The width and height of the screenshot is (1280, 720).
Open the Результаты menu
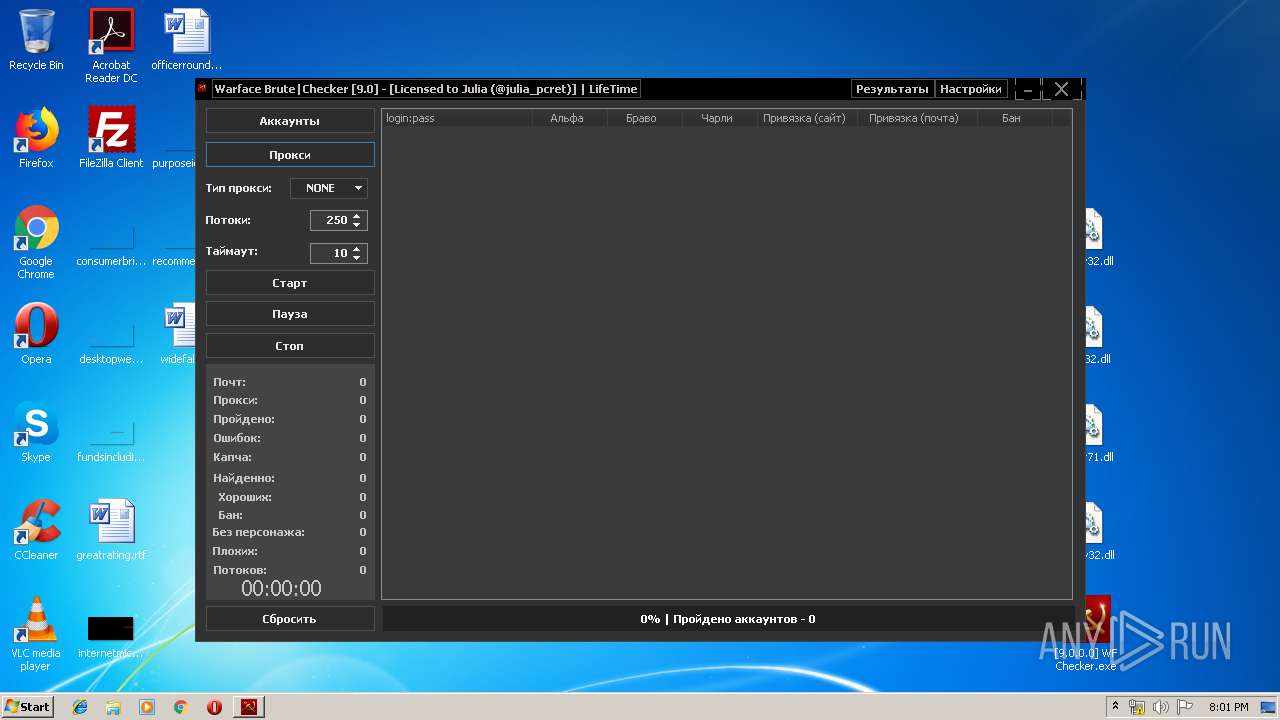(x=892, y=89)
